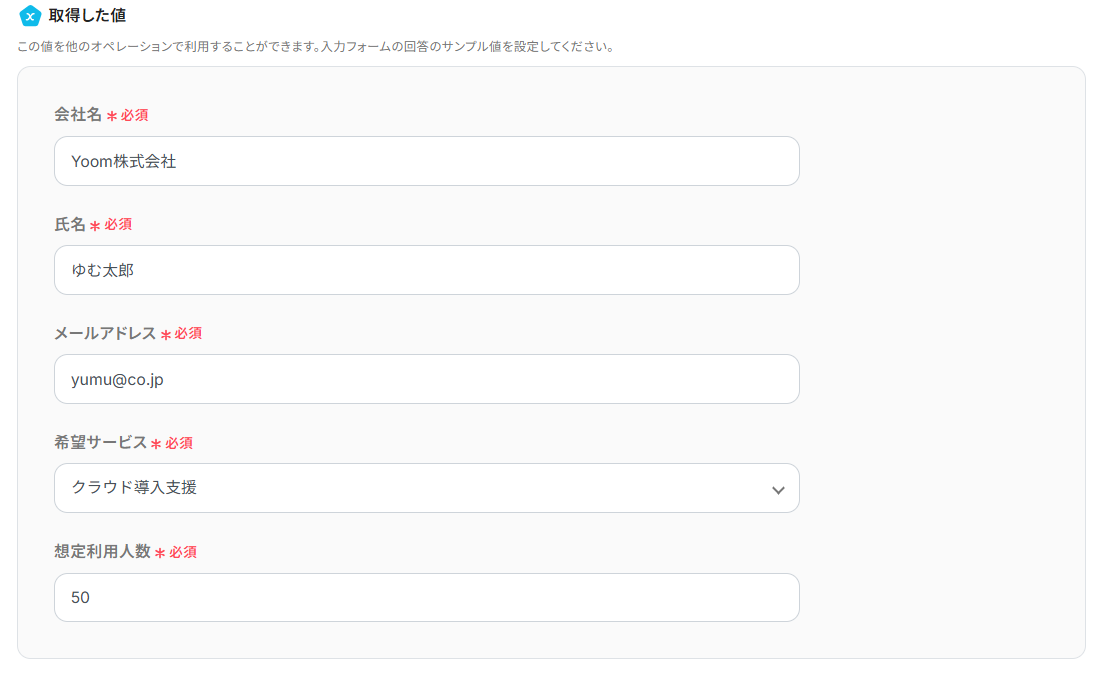Click the 取得した値 heading text
This screenshot has height=680, width=1113.
coord(87,16)
